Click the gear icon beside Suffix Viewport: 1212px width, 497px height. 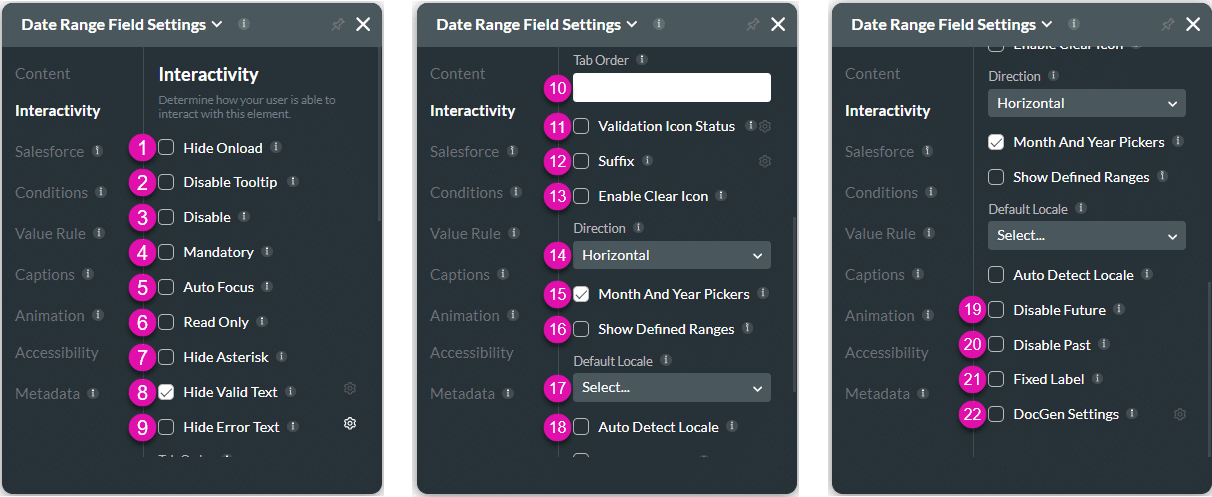(x=765, y=161)
